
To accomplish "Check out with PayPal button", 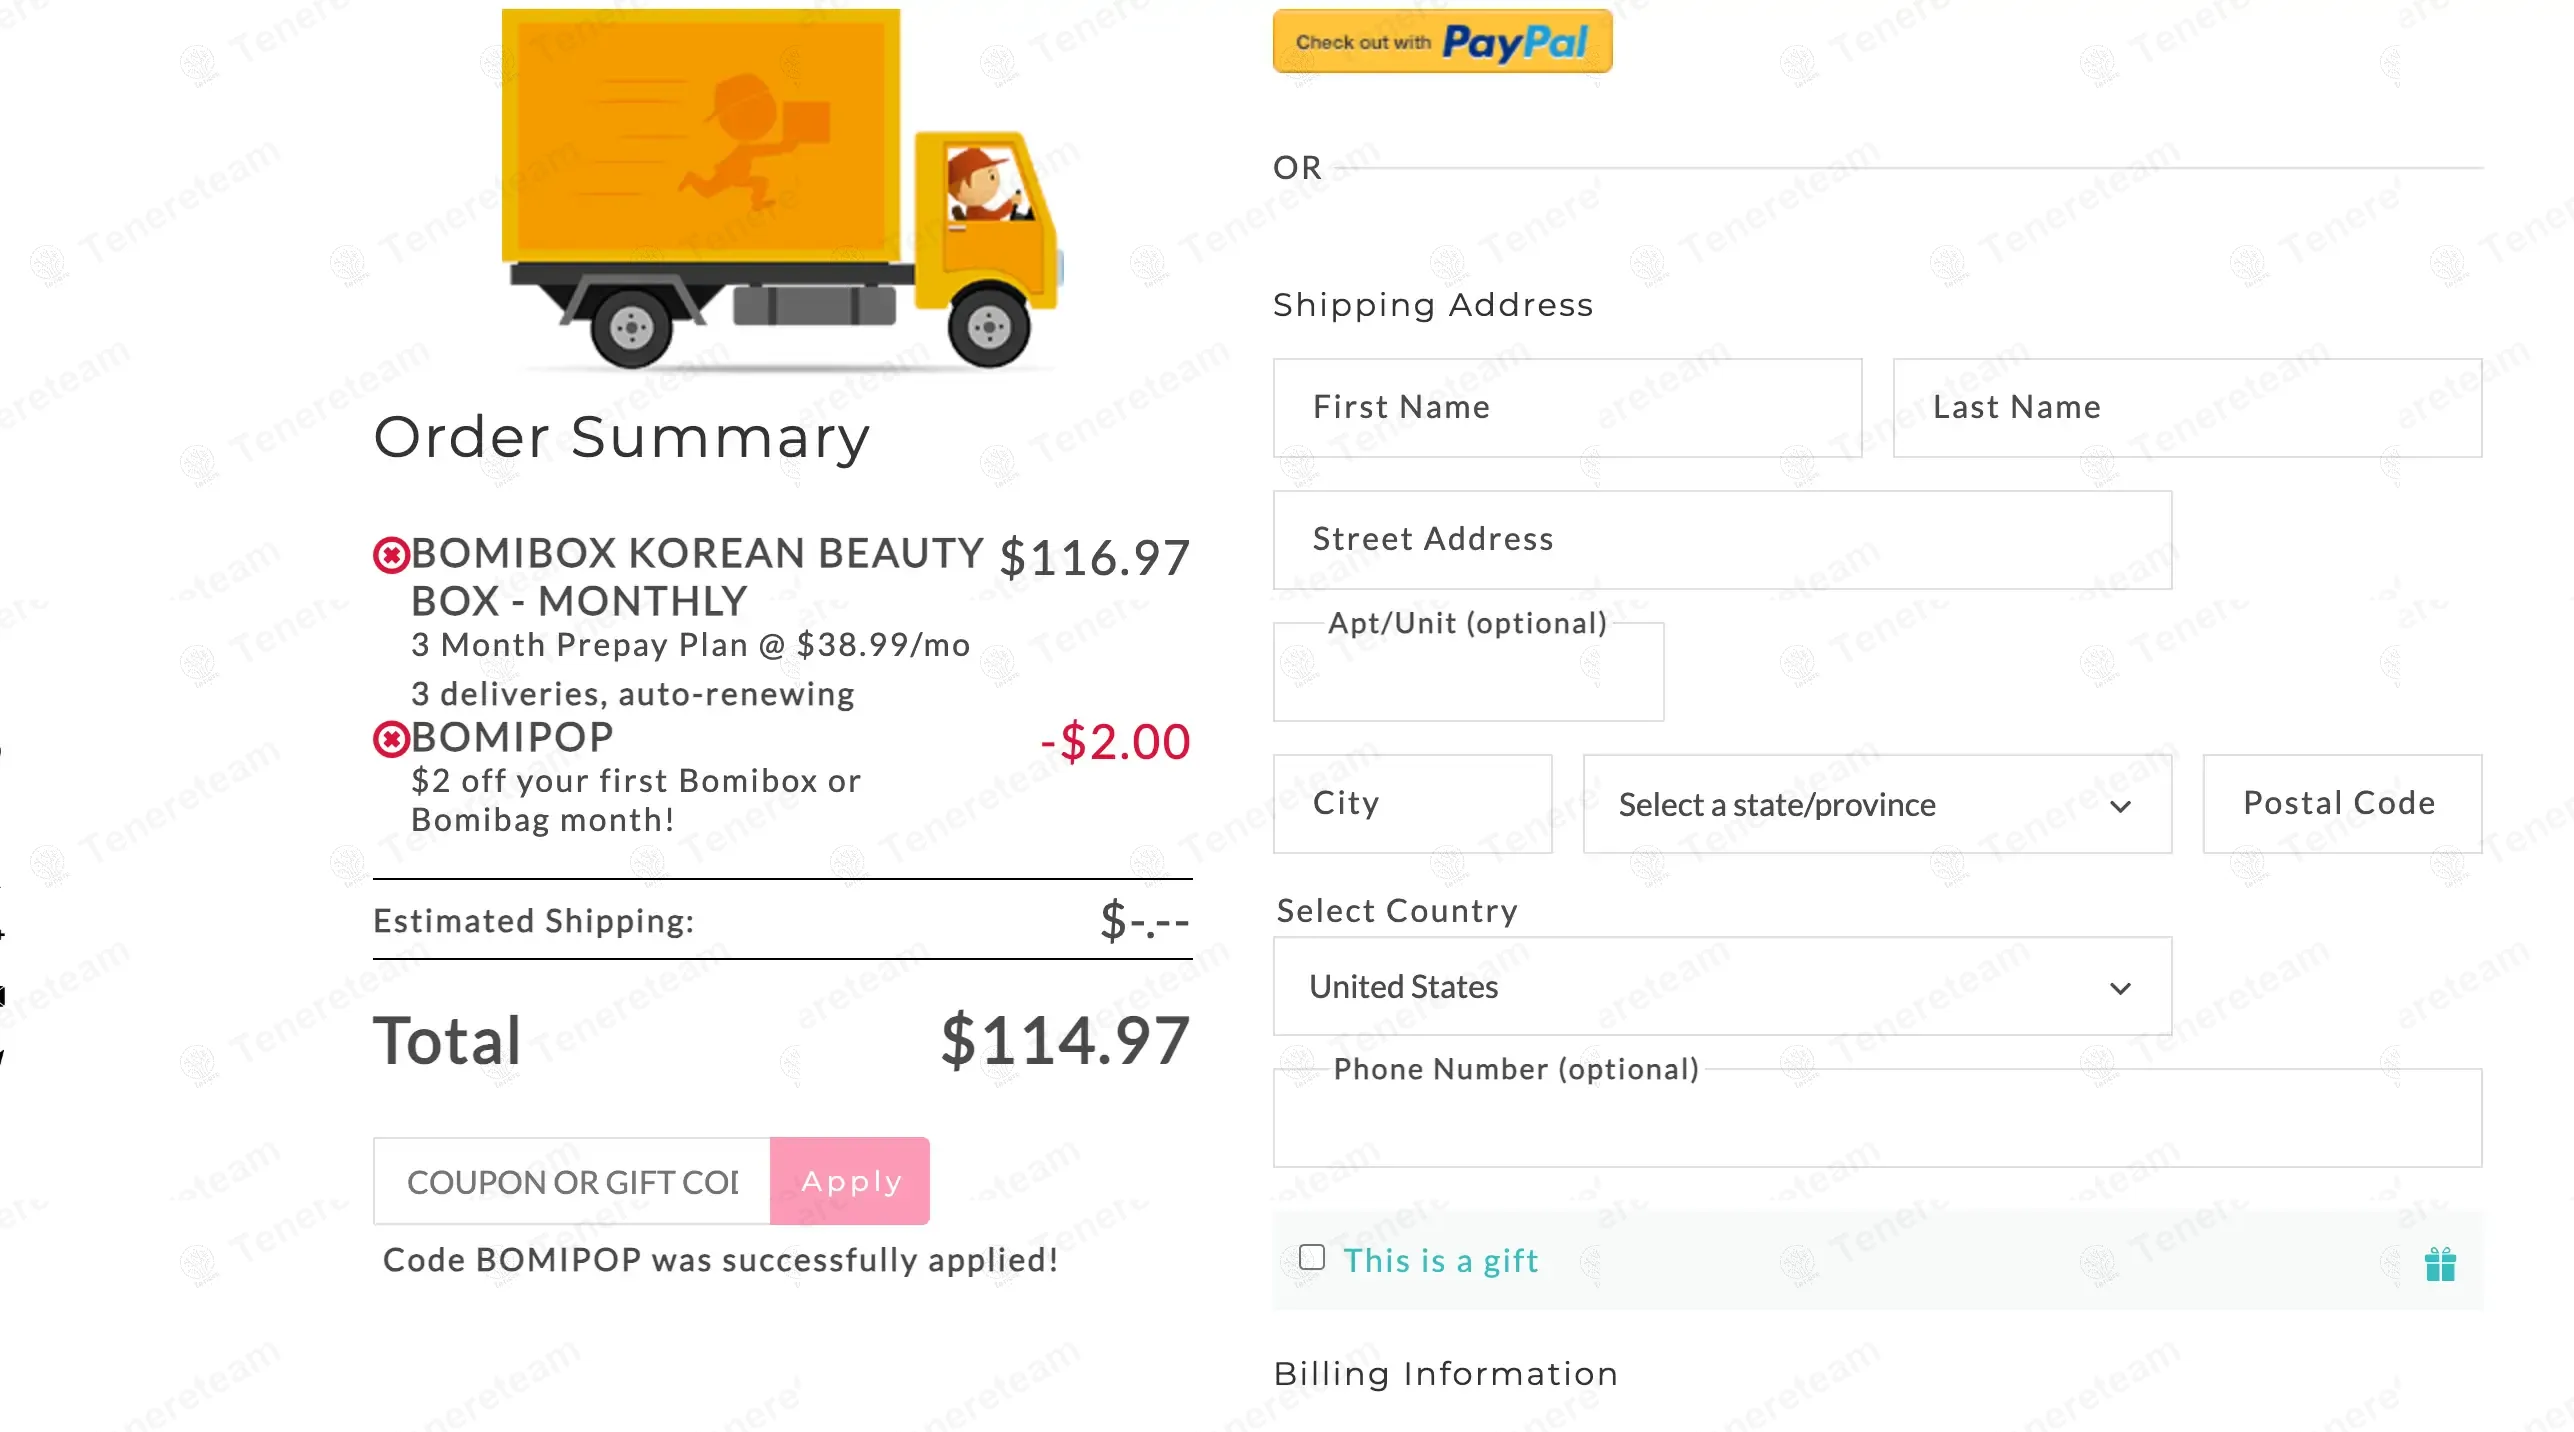I will click(x=1441, y=42).
